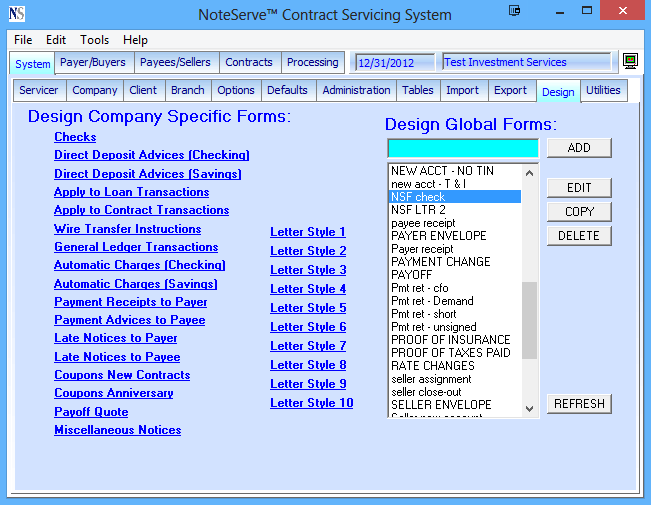Click the NS application icon in title bar
The image size is (651, 505).
coord(16,14)
